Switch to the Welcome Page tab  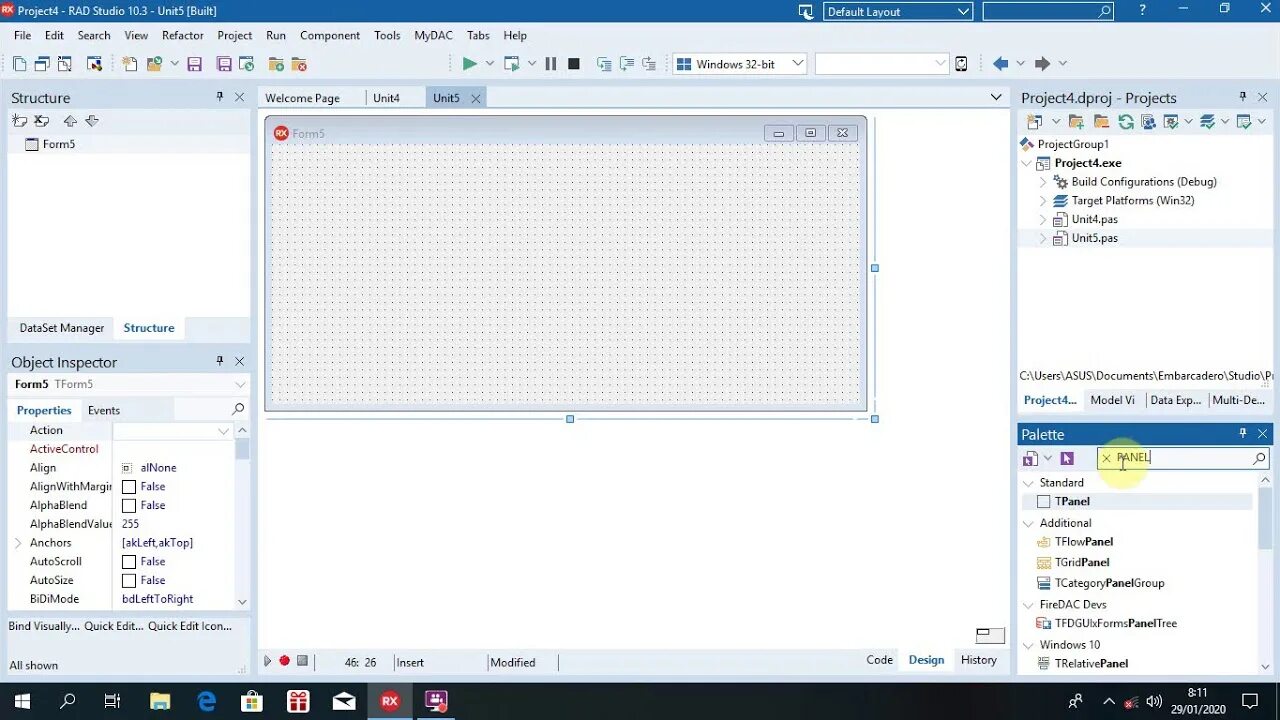302,98
